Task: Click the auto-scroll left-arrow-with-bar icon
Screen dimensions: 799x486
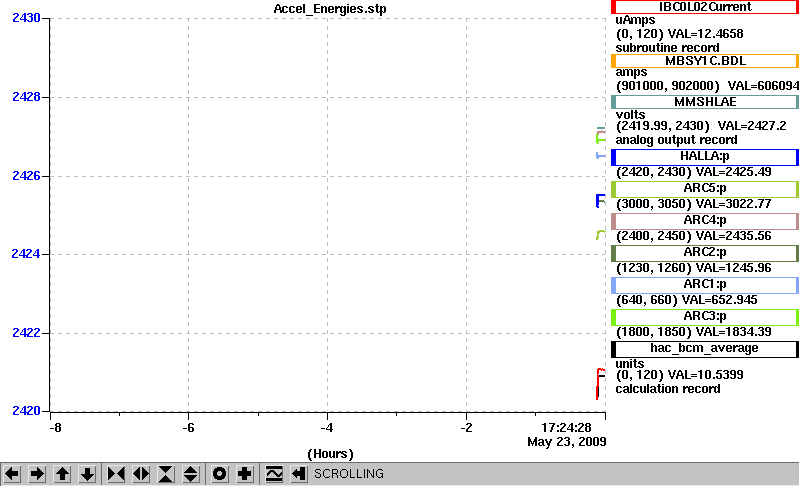Action: point(299,474)
